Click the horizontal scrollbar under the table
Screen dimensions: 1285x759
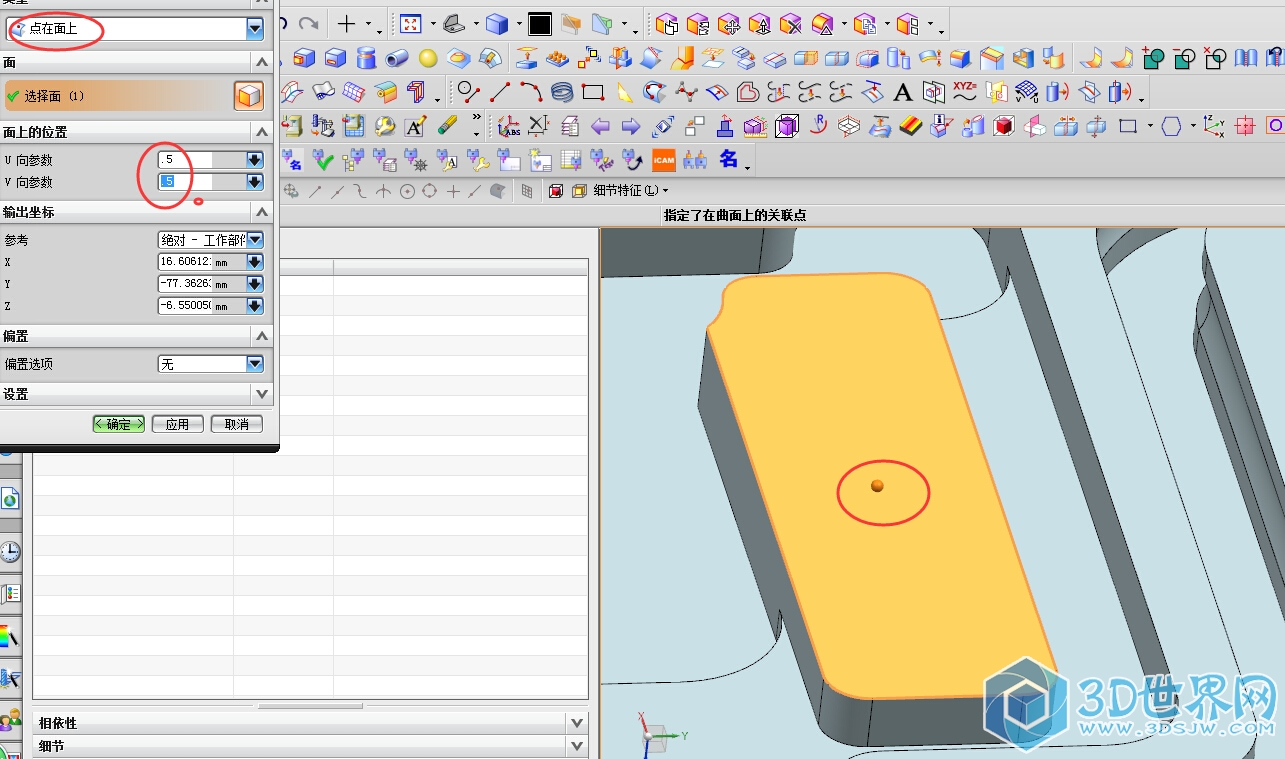click(x=310, y=706)
